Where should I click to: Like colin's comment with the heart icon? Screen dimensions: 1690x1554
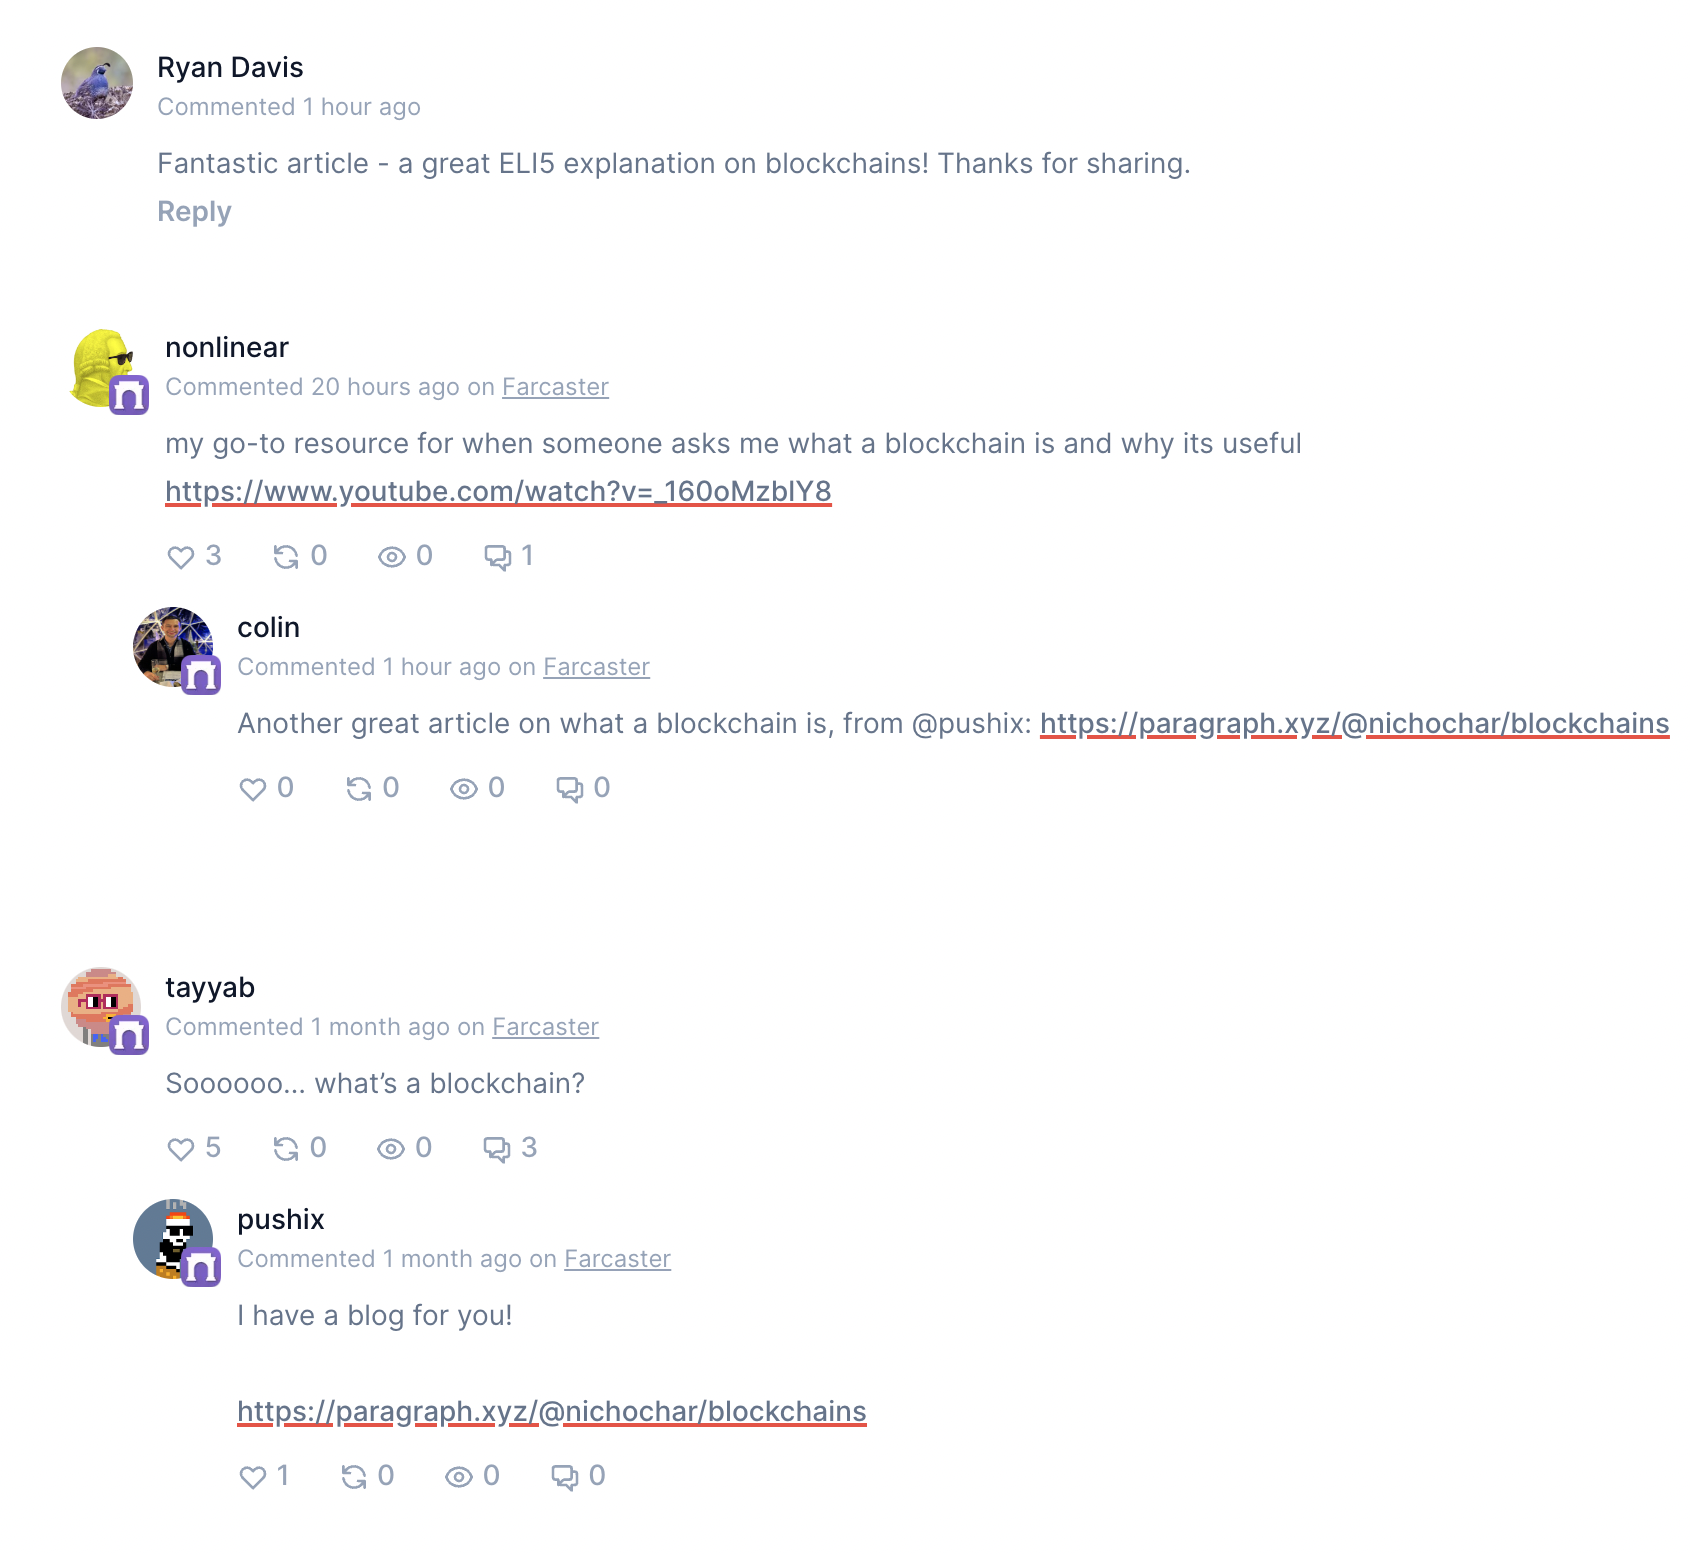(253, 789)
